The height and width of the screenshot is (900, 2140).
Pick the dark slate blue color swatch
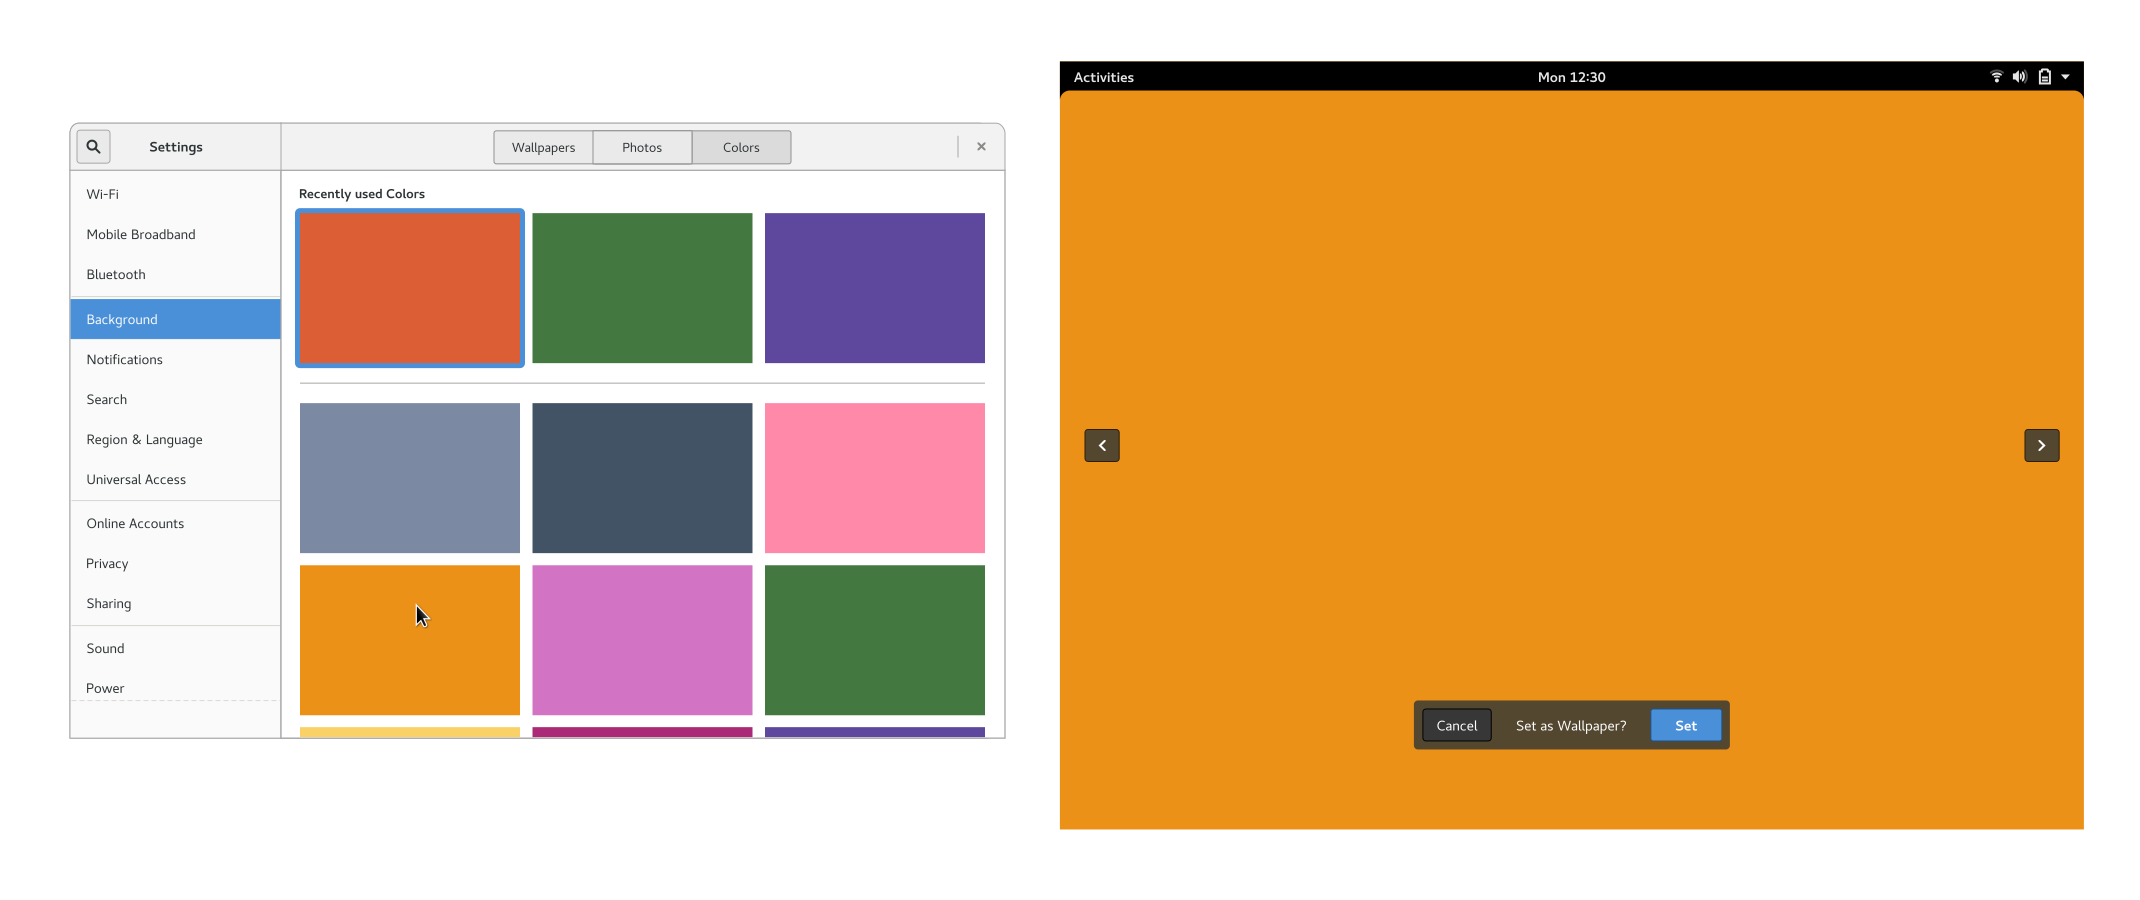click(642, 478)
